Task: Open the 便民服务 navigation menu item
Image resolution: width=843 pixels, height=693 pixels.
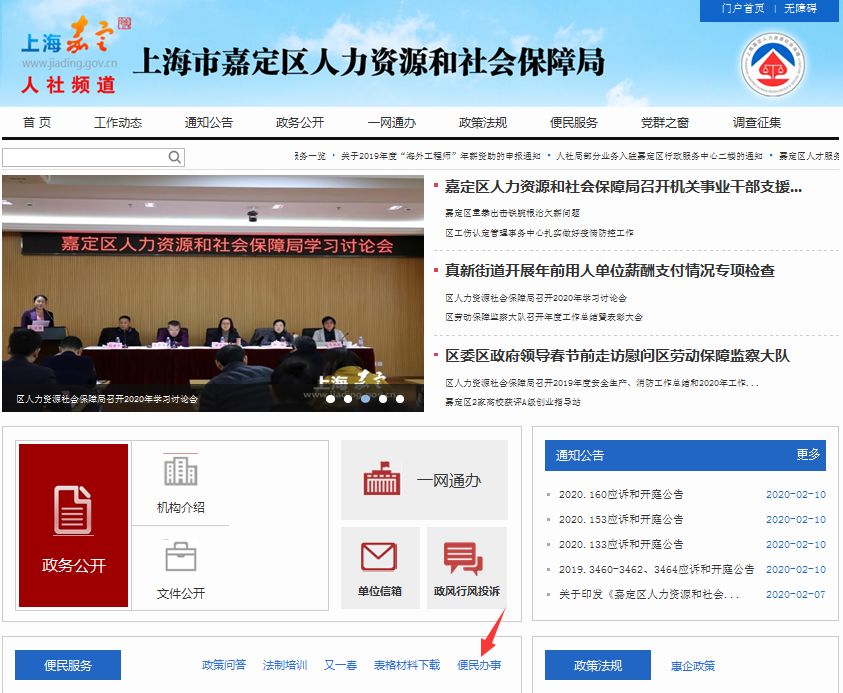Action: 574,123
